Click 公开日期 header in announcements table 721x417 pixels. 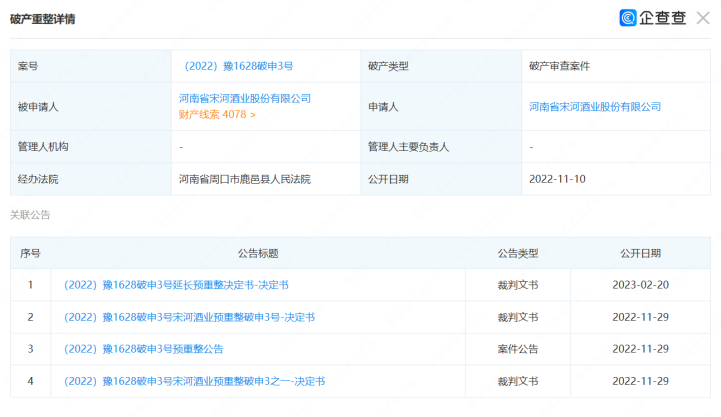tap(640, 254)
